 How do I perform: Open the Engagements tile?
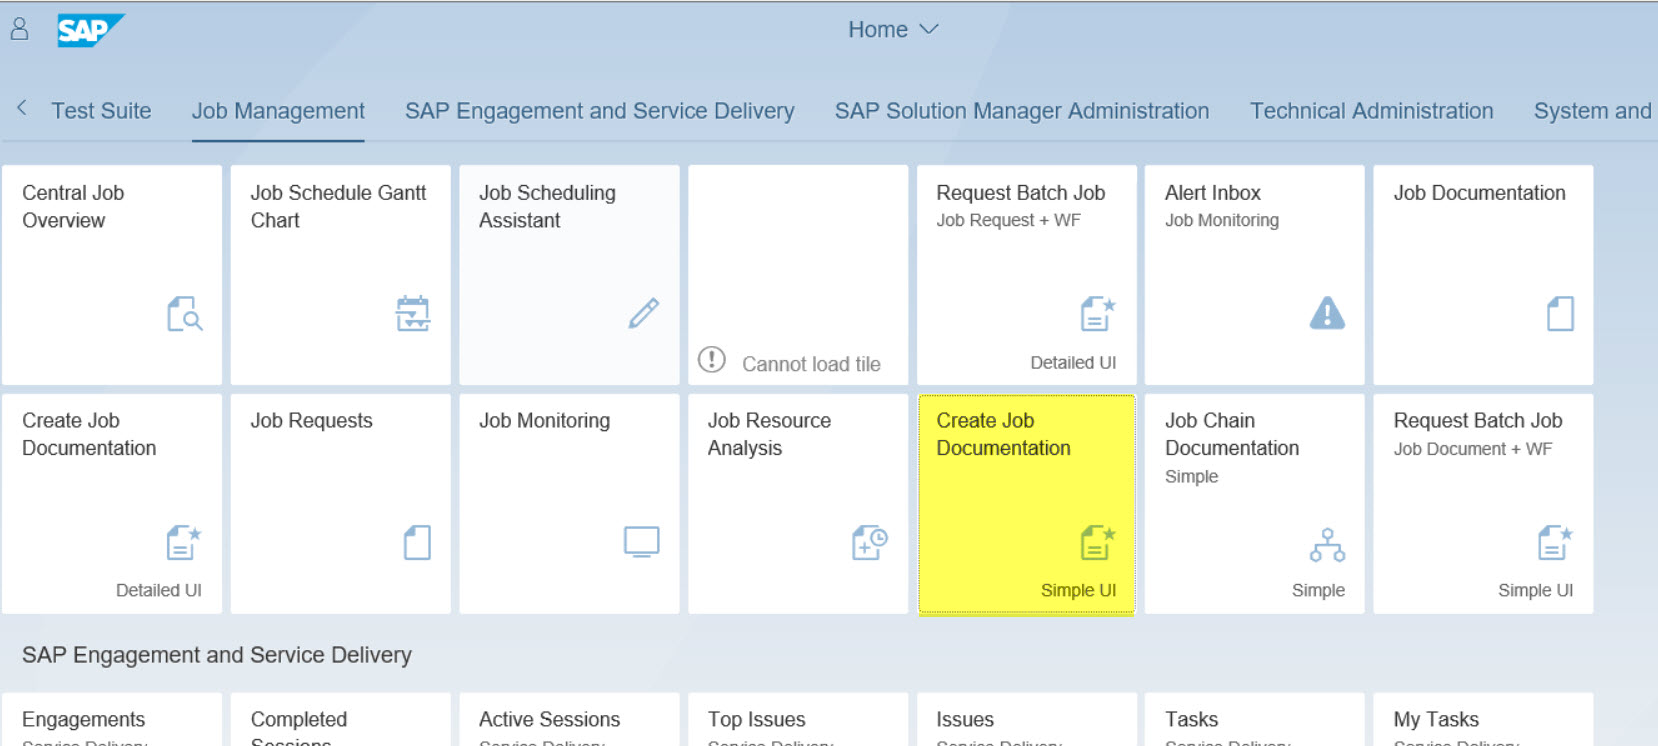coord(112,720)
